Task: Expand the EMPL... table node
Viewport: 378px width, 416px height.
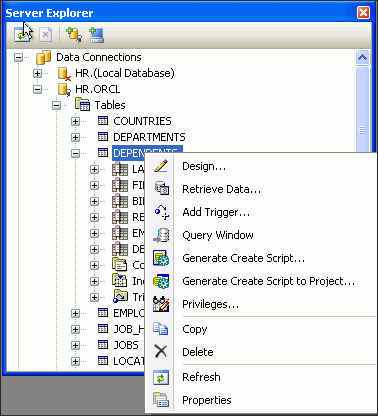Action: [x=75, y=313]
